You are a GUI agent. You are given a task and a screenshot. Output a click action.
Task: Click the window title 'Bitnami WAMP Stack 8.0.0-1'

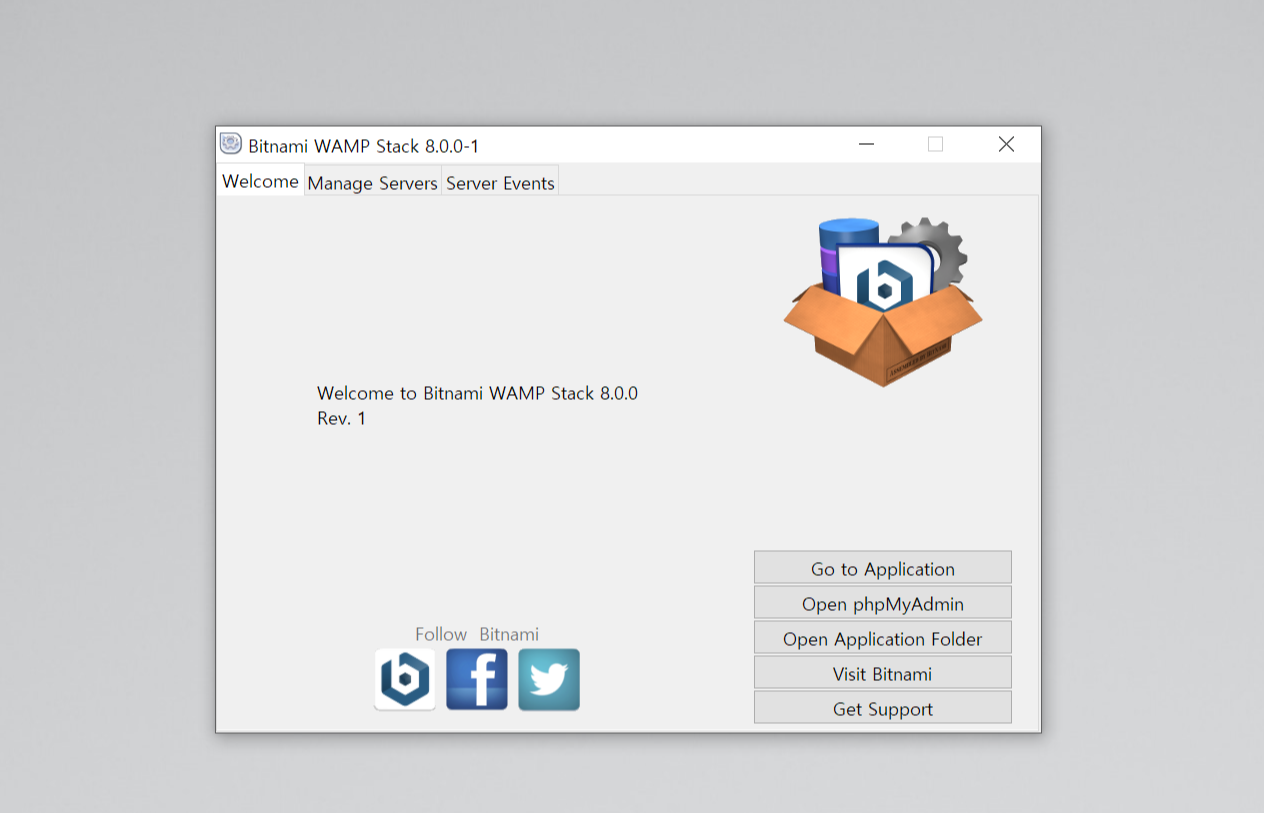click(363, 146)
